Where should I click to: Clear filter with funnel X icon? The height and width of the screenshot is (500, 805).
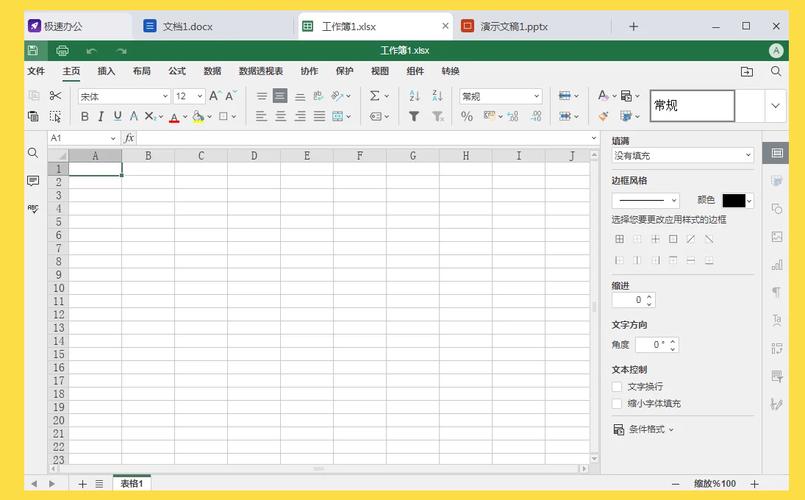click(437, 117)
